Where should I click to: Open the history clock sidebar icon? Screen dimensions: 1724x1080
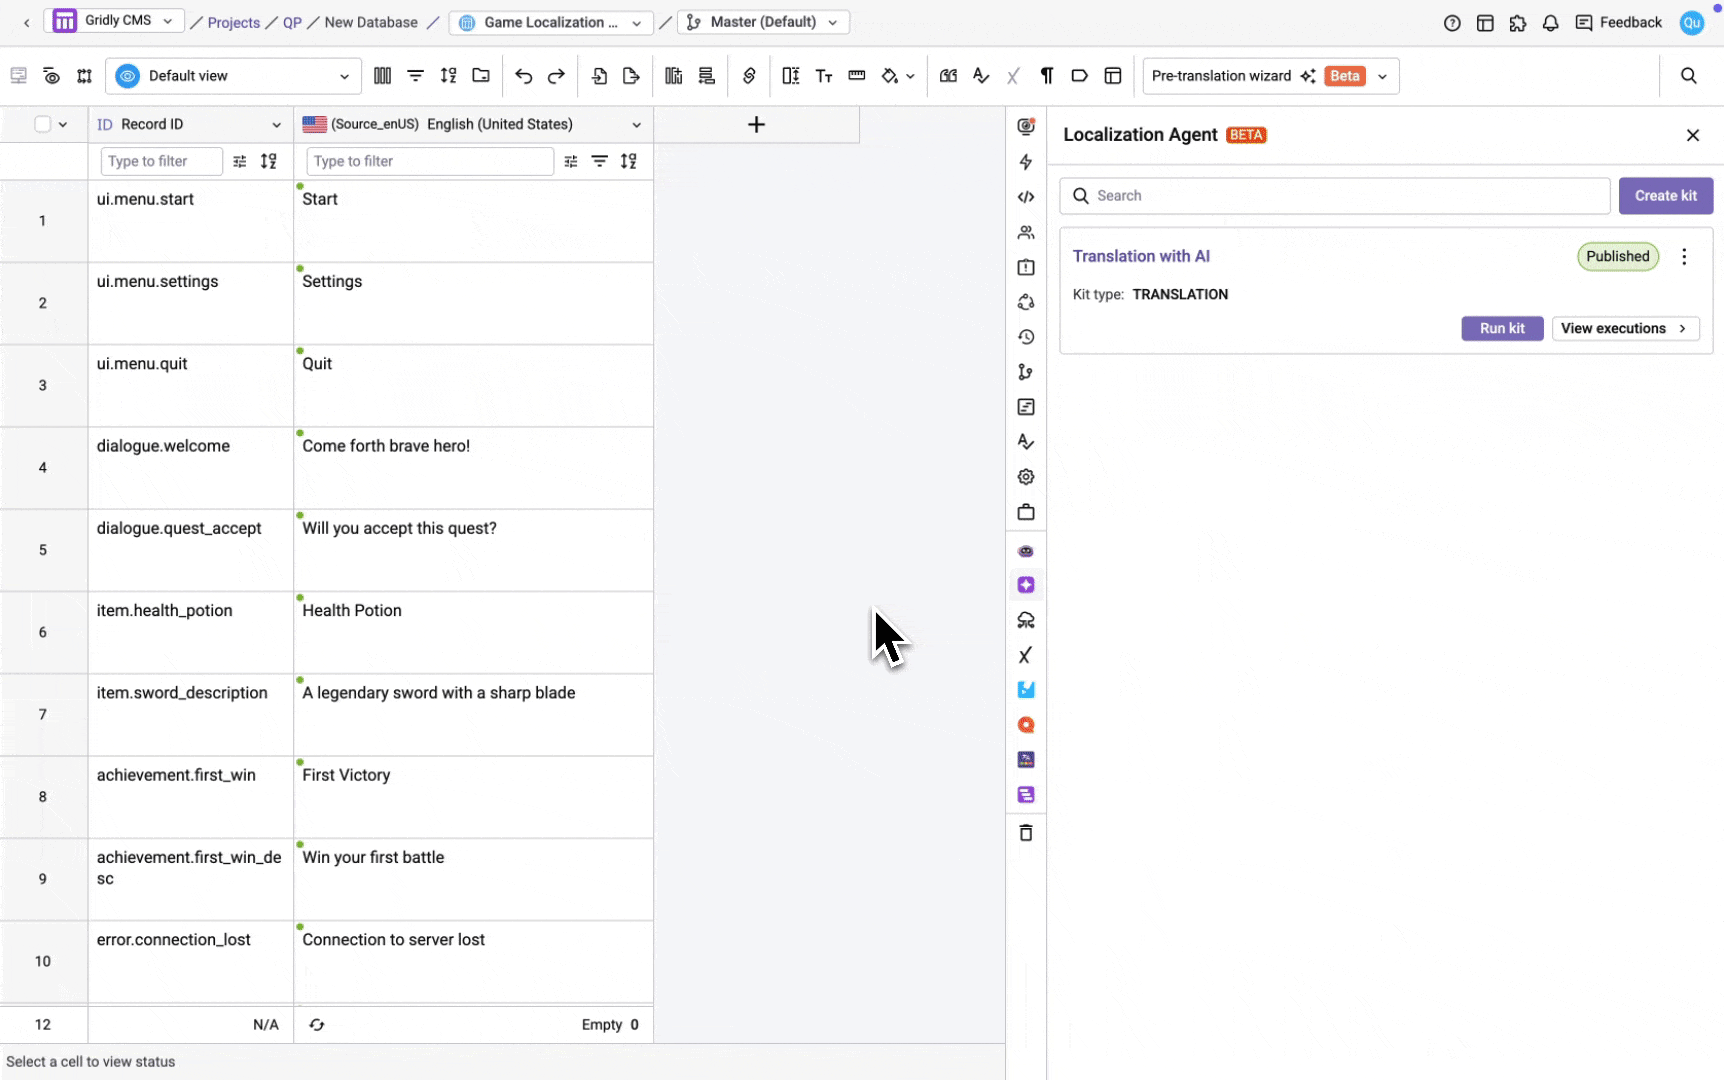point(1026,337)
